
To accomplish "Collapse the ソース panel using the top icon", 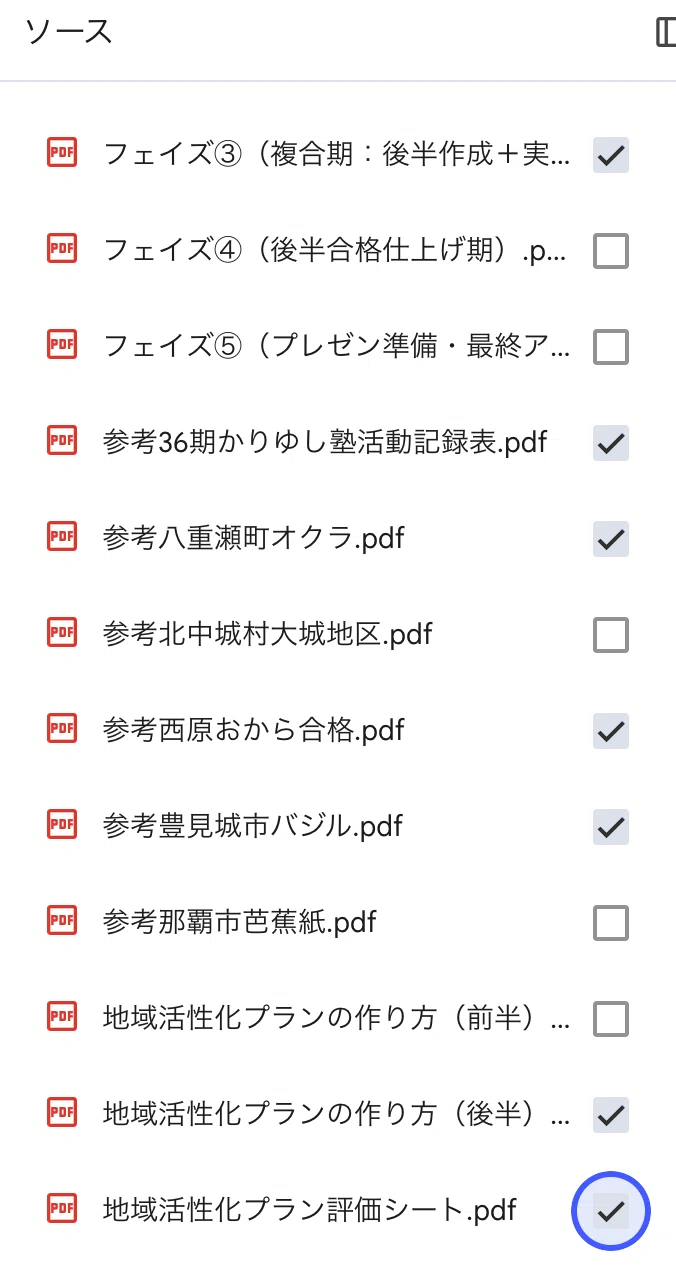I will [x=664, y=32].
